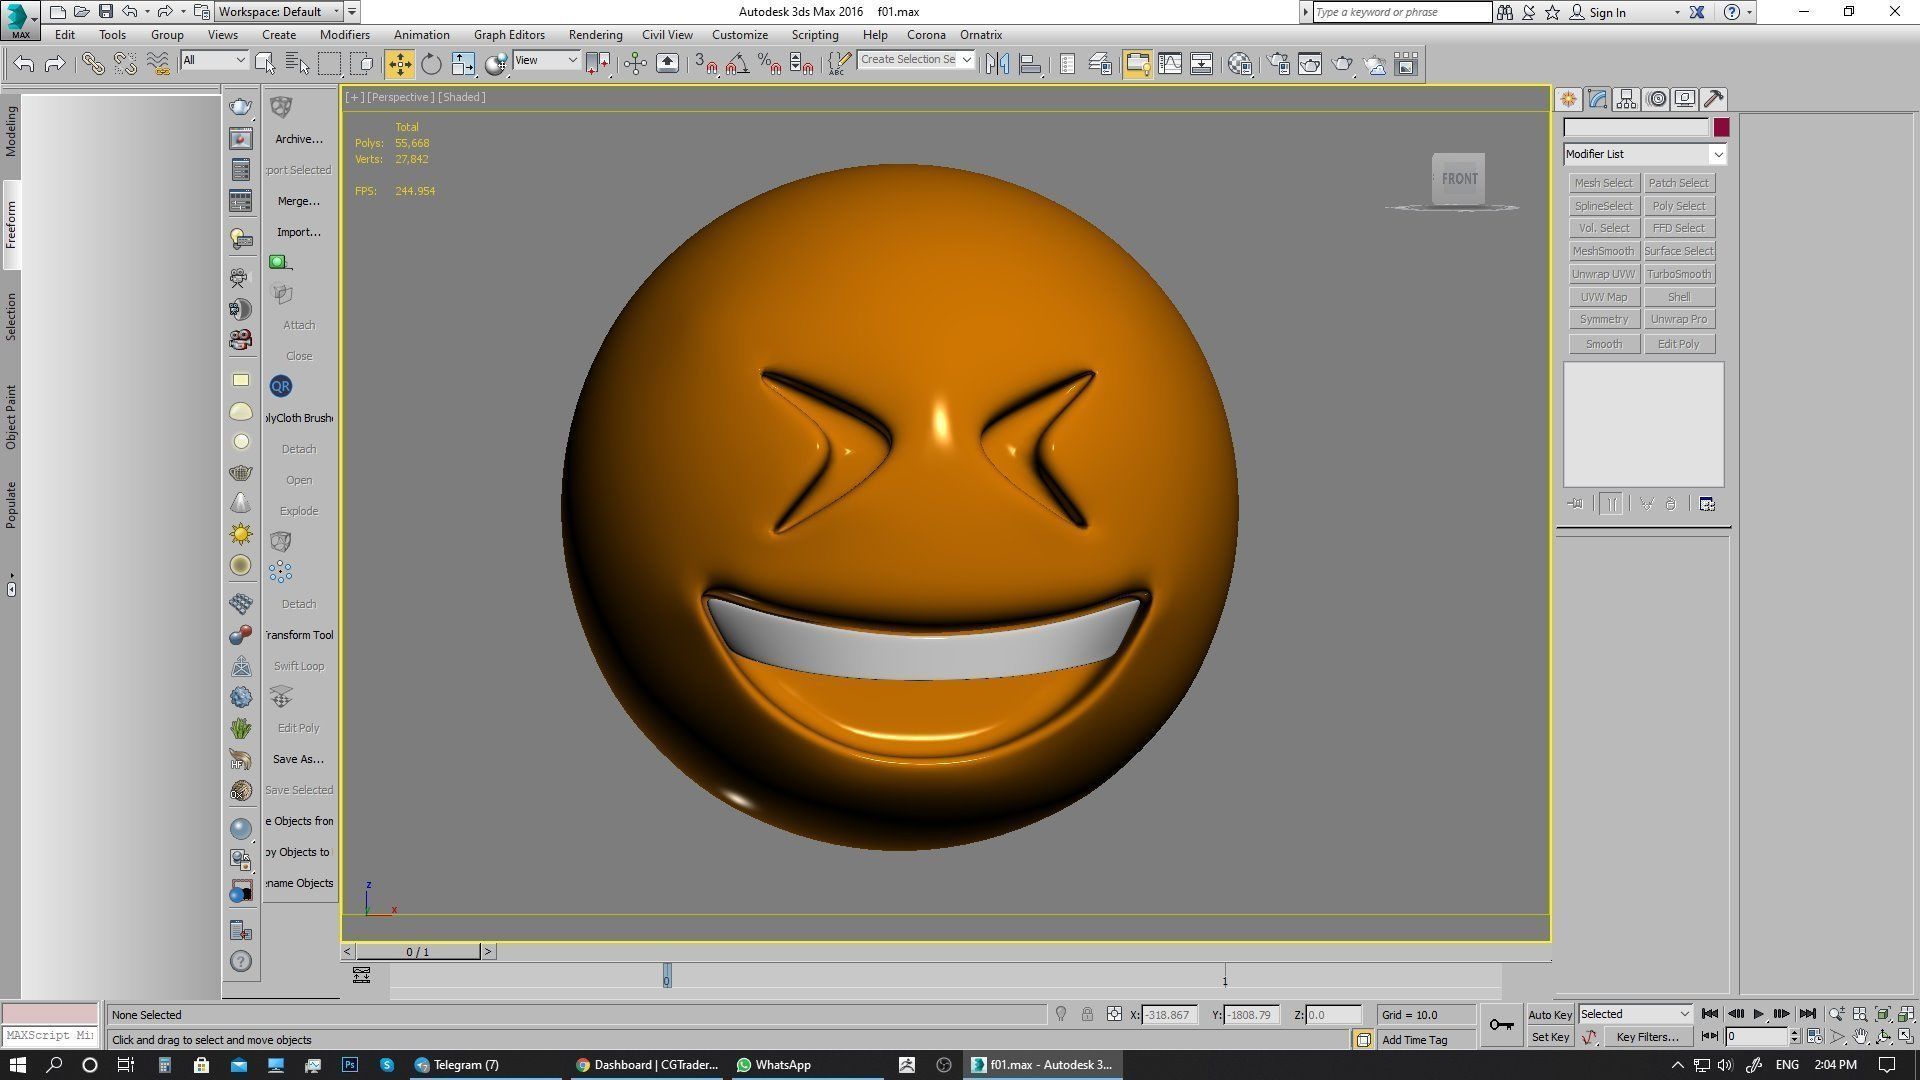This screenshot has width=1920, height=1080.
Task: Toggle Selection Lock padlock
Action: 1087,1014
